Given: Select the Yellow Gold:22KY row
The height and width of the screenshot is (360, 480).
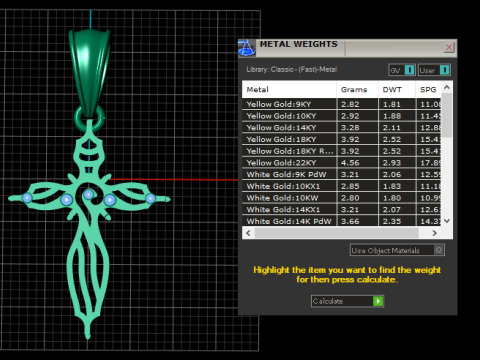Looking at the screenshot, I should pyautogui.click(x=342, y=163).
